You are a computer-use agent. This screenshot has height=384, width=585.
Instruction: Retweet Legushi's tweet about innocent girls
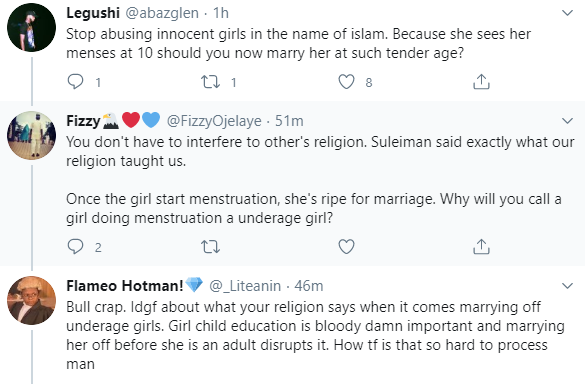(x=210, y=82)
